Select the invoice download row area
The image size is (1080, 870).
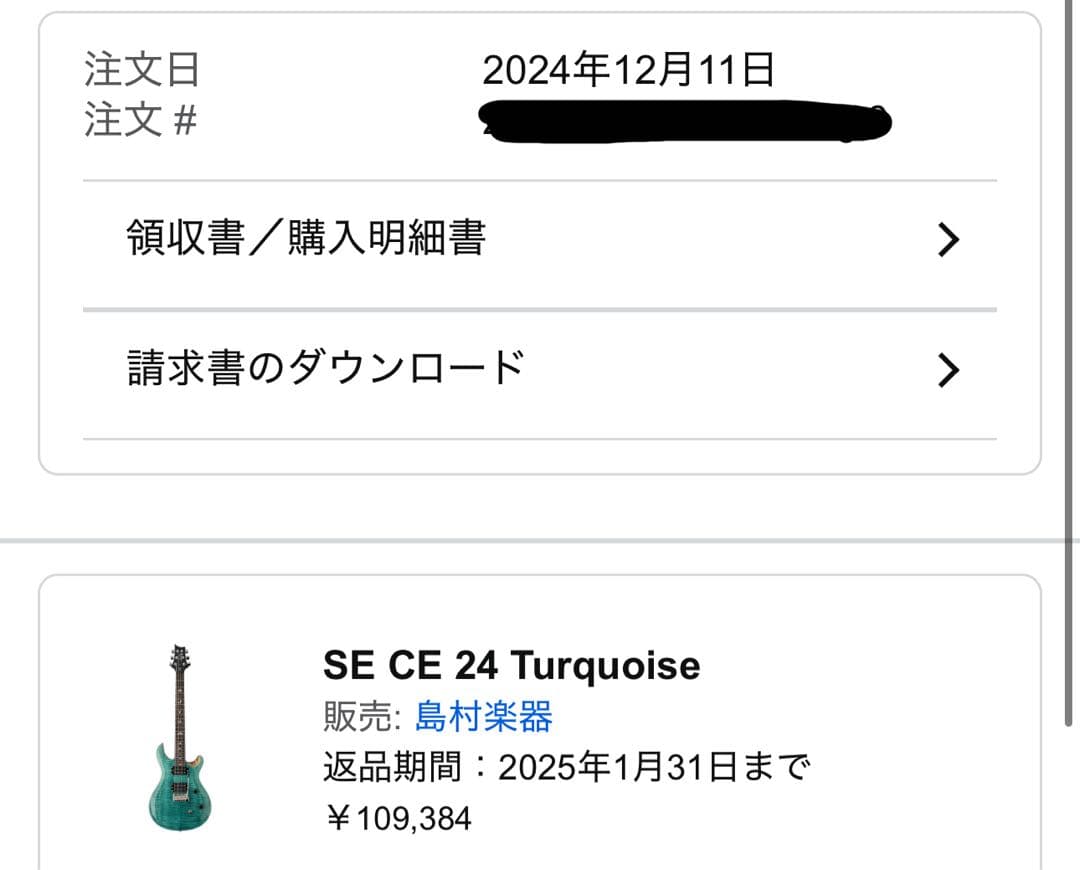click(x=540, y=368)
